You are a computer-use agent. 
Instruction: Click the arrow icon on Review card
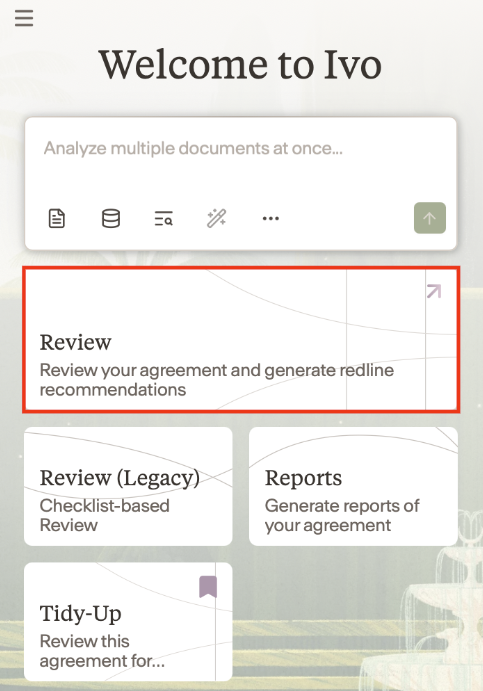(434, 291)
